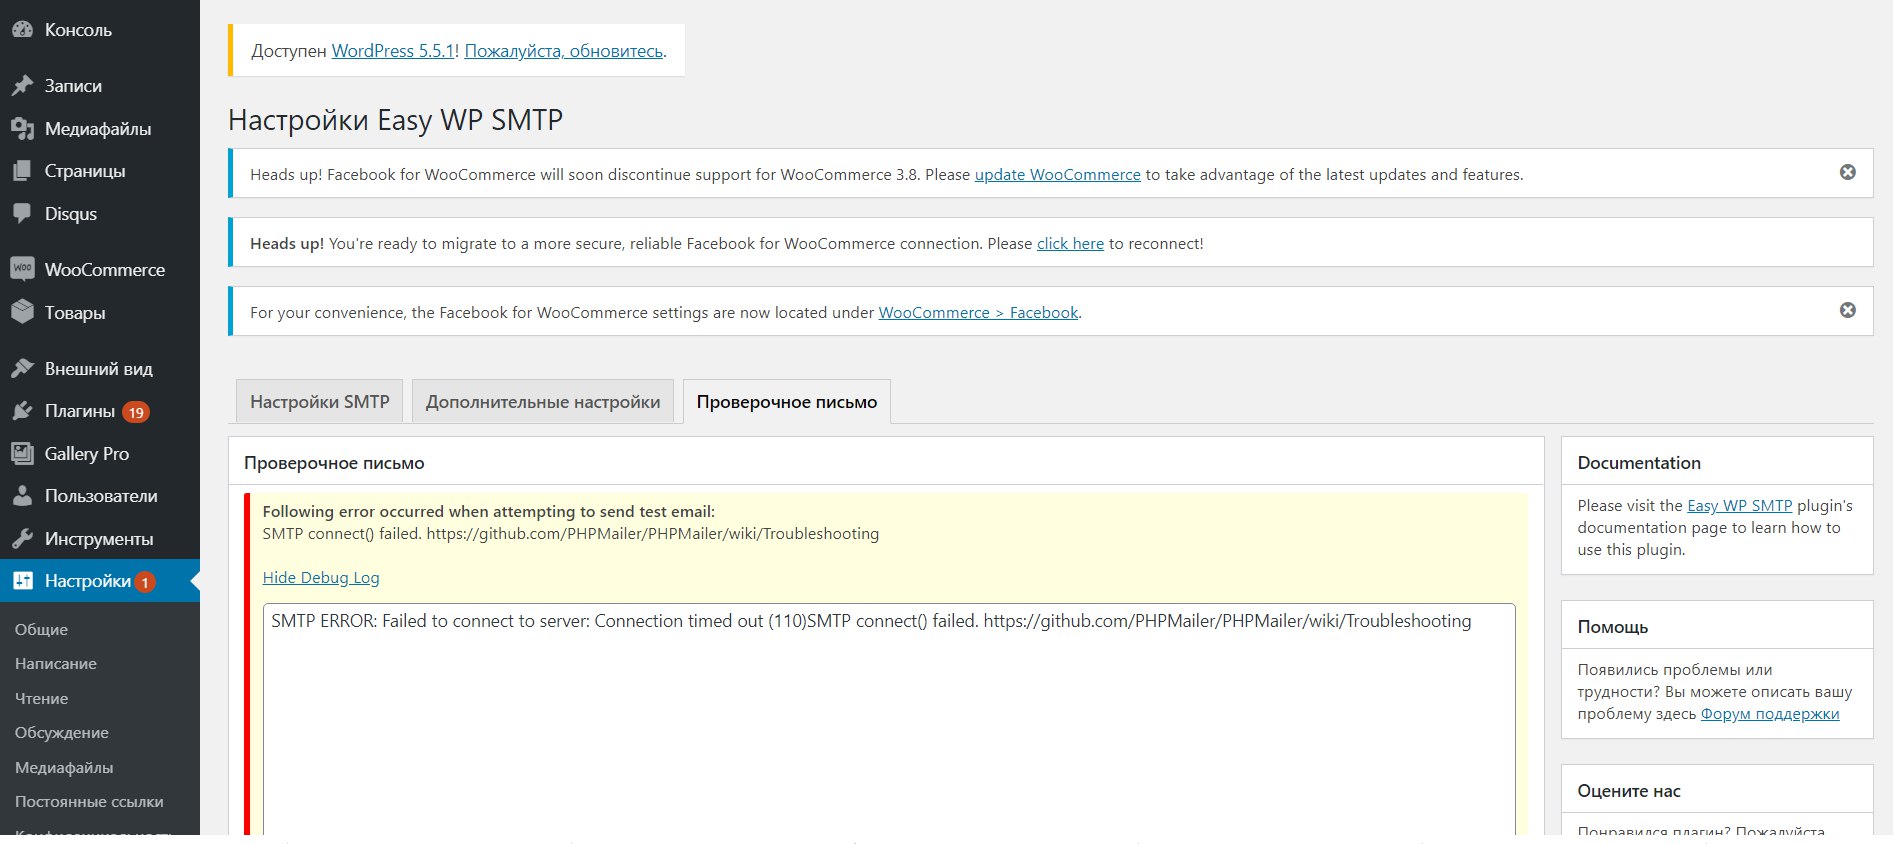Click the Проверочное письмо section header
1893x844 pixels.
click(334, 462)
